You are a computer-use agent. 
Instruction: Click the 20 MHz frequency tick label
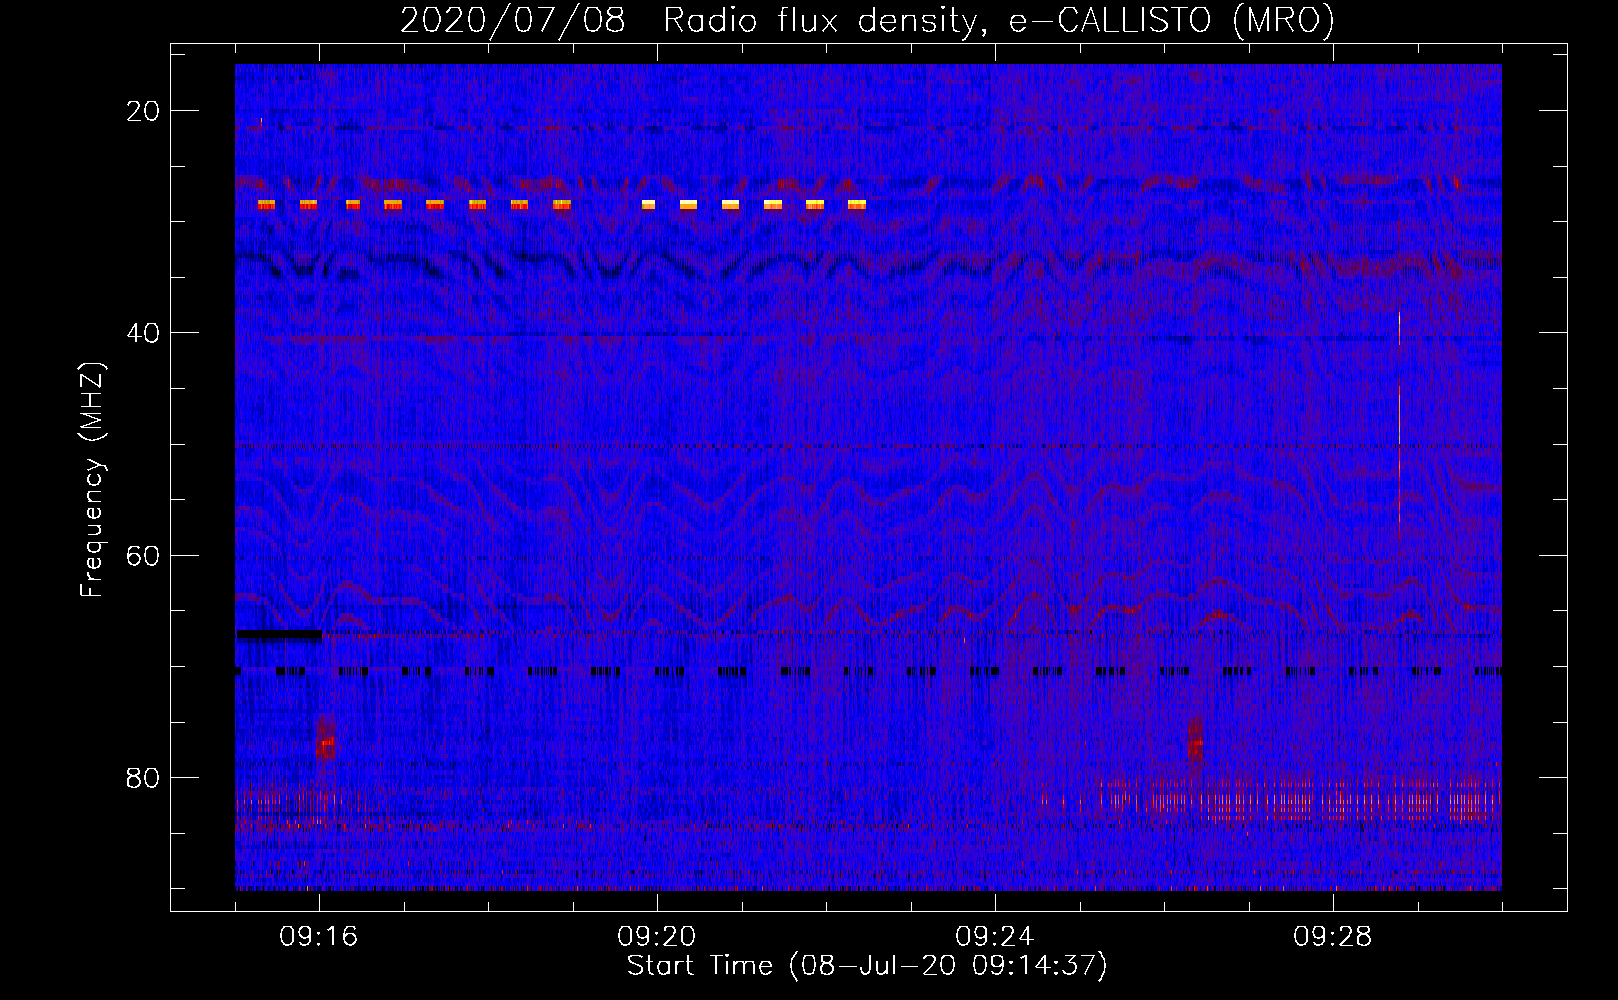pyautogui.click(x=143, y=111)
